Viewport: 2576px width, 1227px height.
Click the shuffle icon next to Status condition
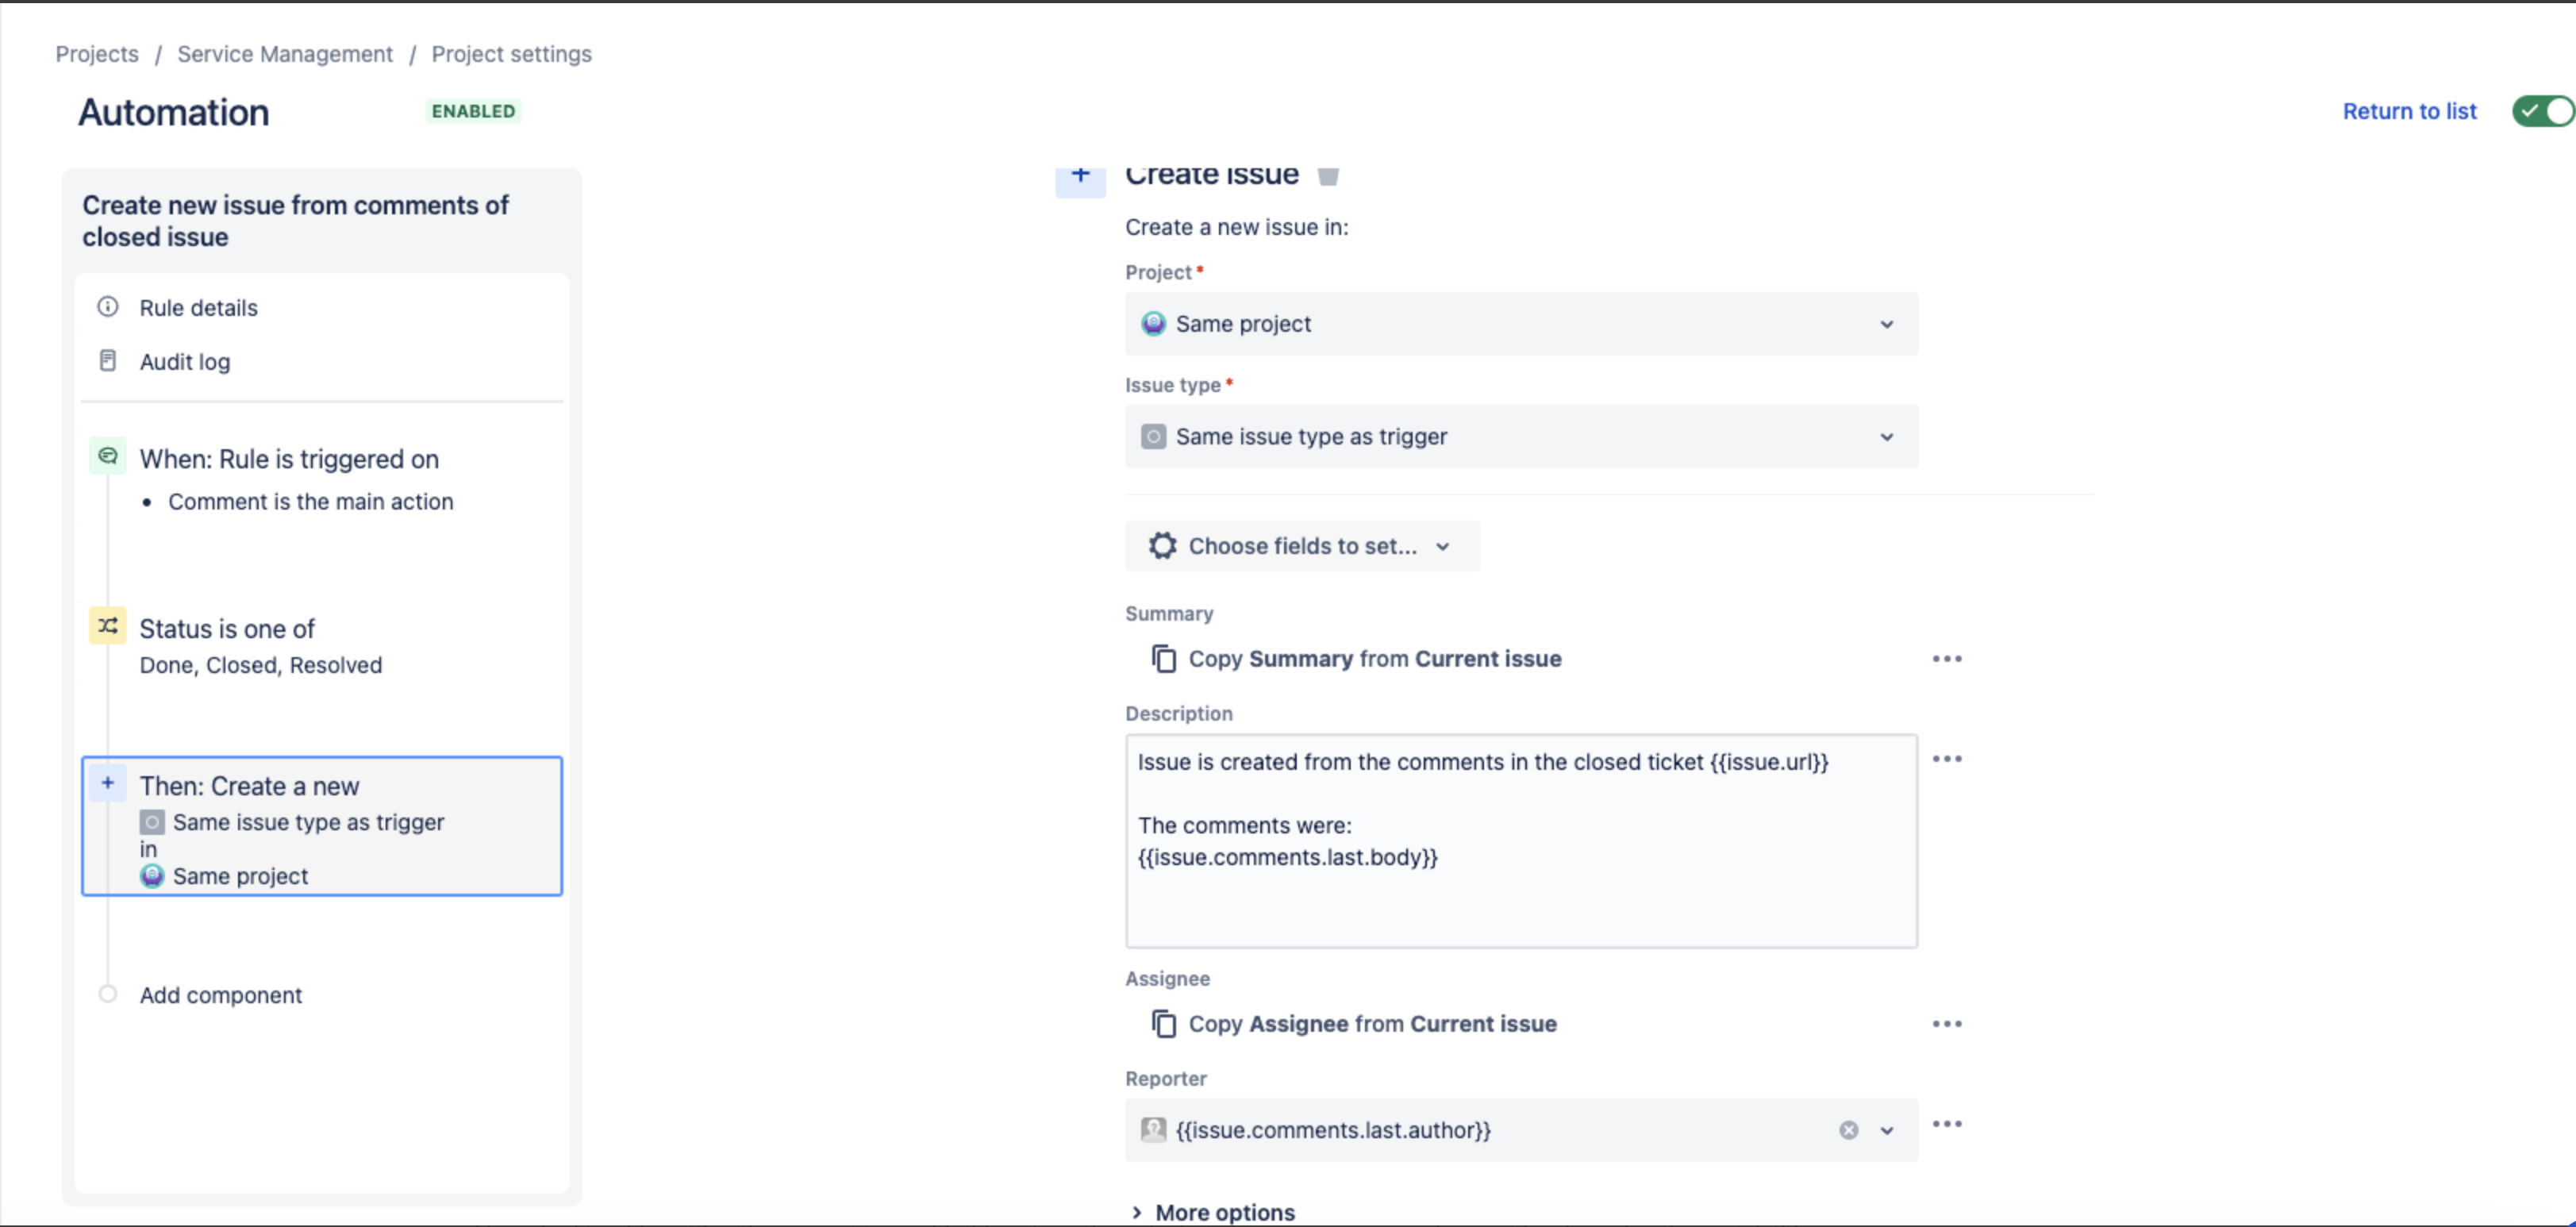click(108, 626)
